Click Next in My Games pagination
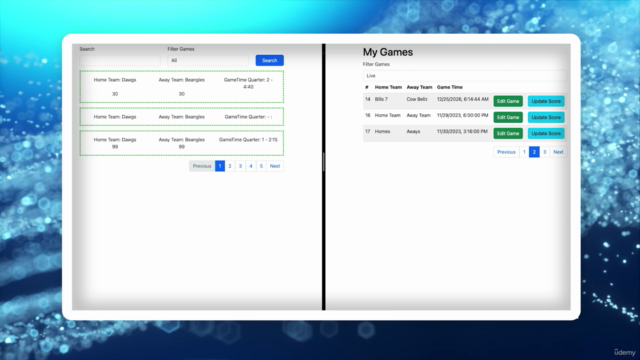Viewport: 640px width, 360px height. point(558,152)
